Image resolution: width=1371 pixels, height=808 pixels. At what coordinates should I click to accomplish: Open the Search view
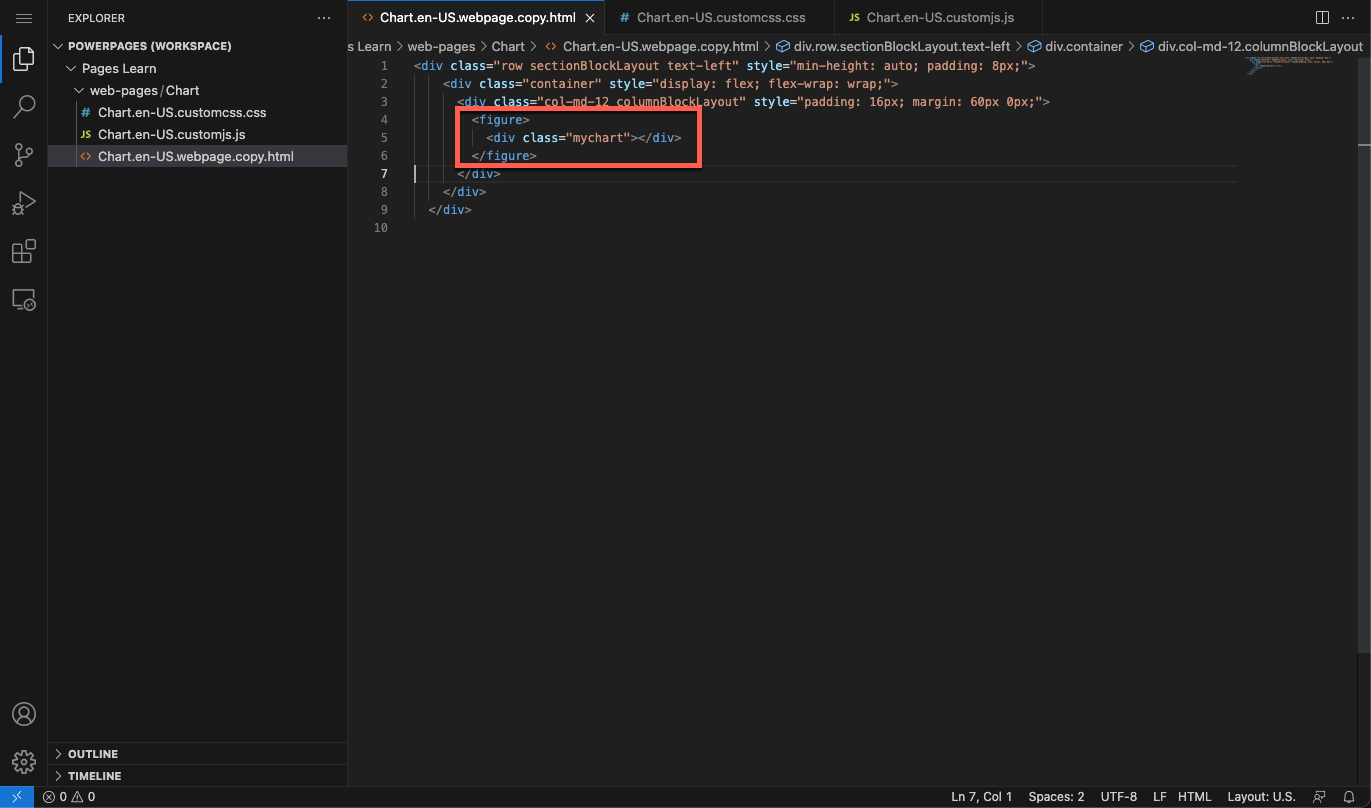pyautogui.click(x=24, y=107)
